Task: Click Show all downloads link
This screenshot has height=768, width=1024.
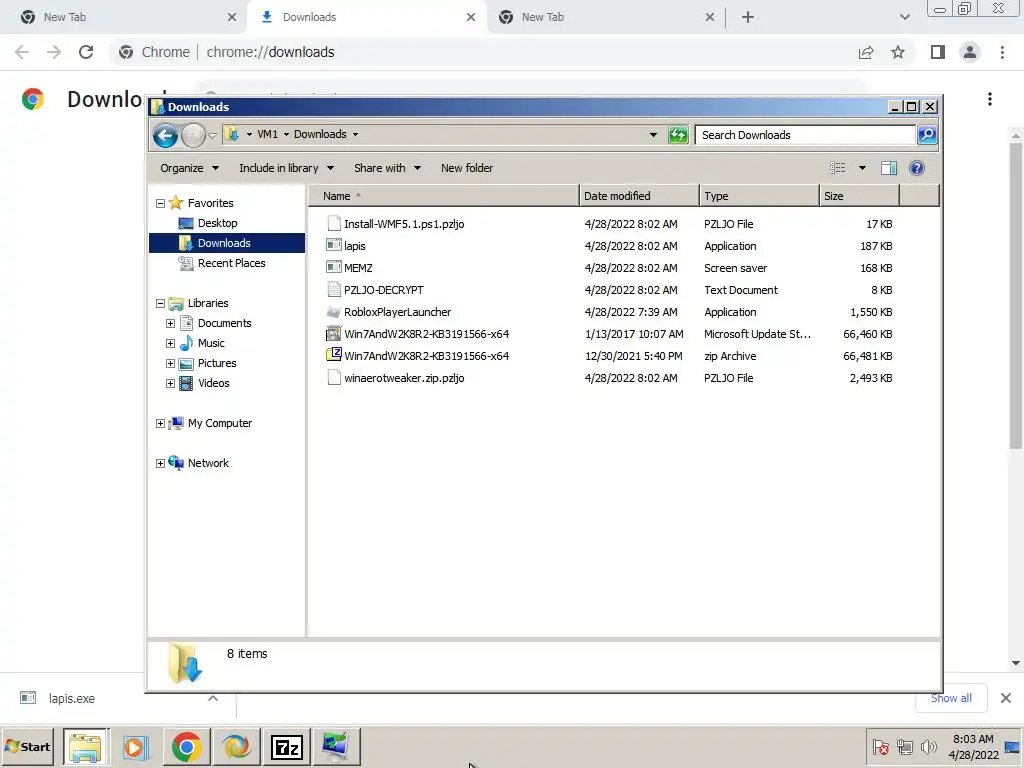Action: [951, 698]
